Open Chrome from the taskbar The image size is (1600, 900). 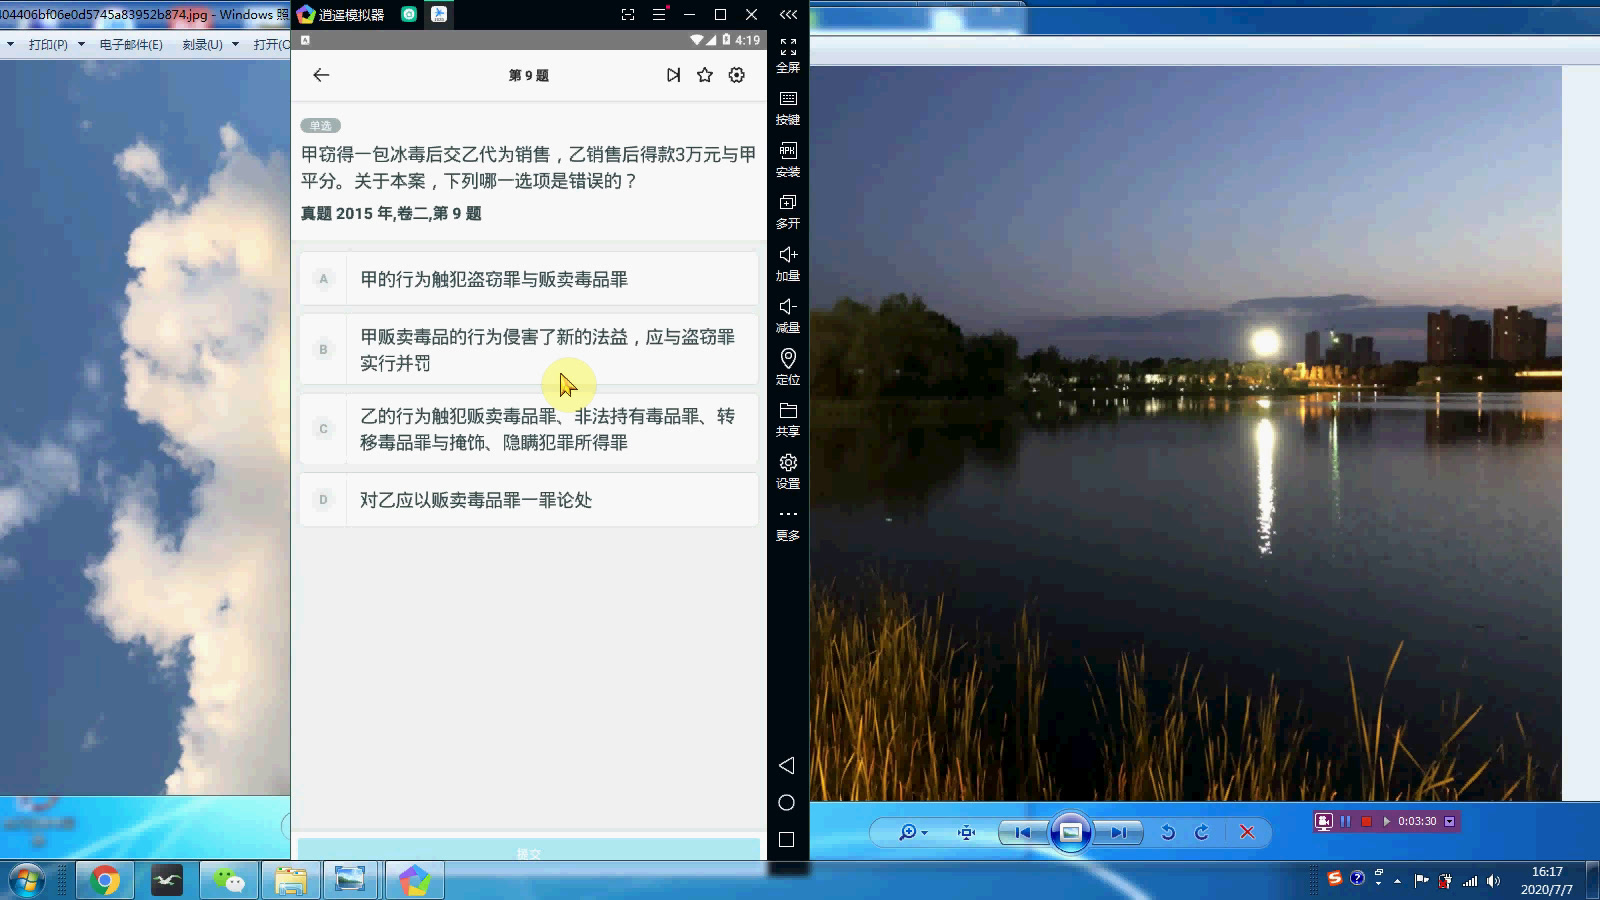(x=105, y=880)
